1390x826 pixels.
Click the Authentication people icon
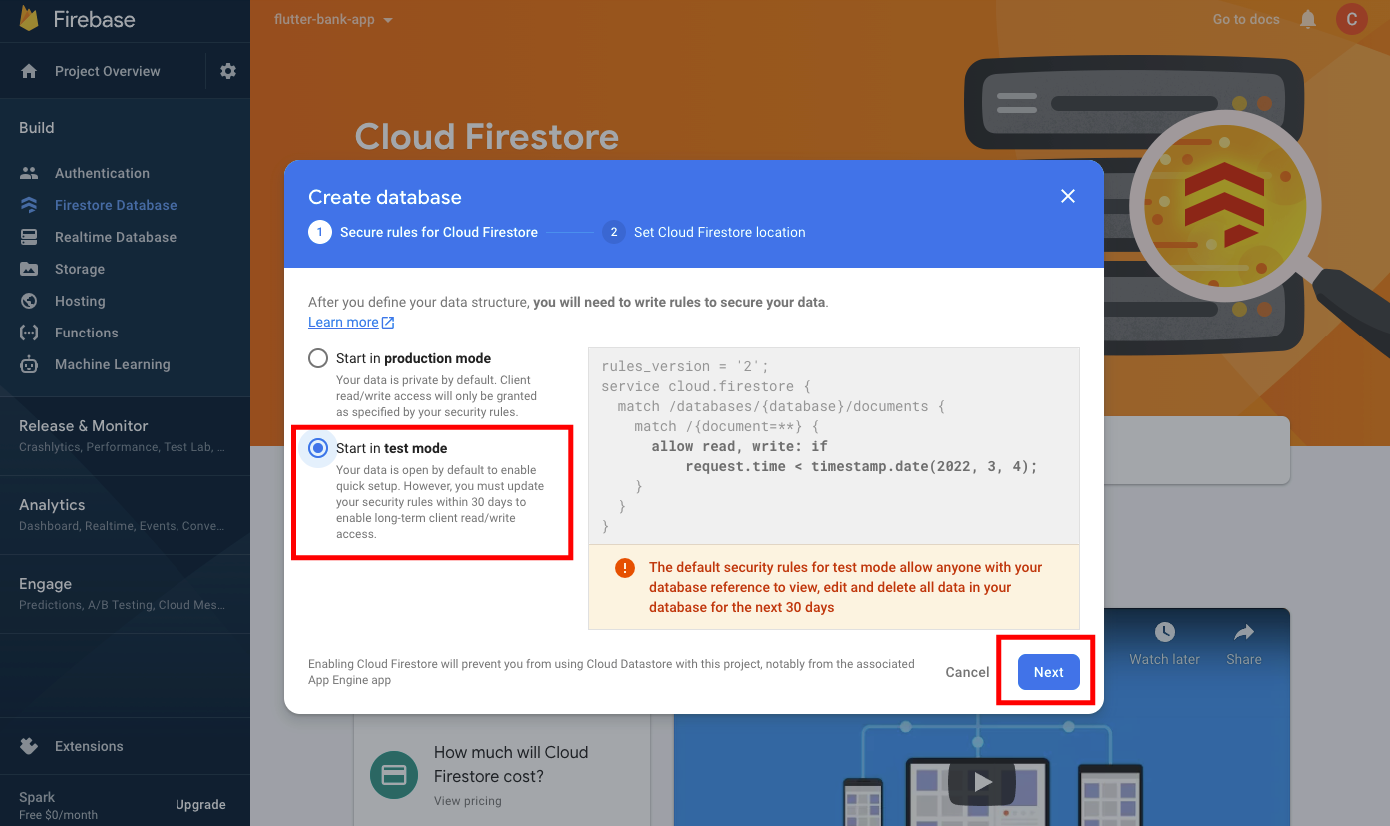tap(29, 173)
